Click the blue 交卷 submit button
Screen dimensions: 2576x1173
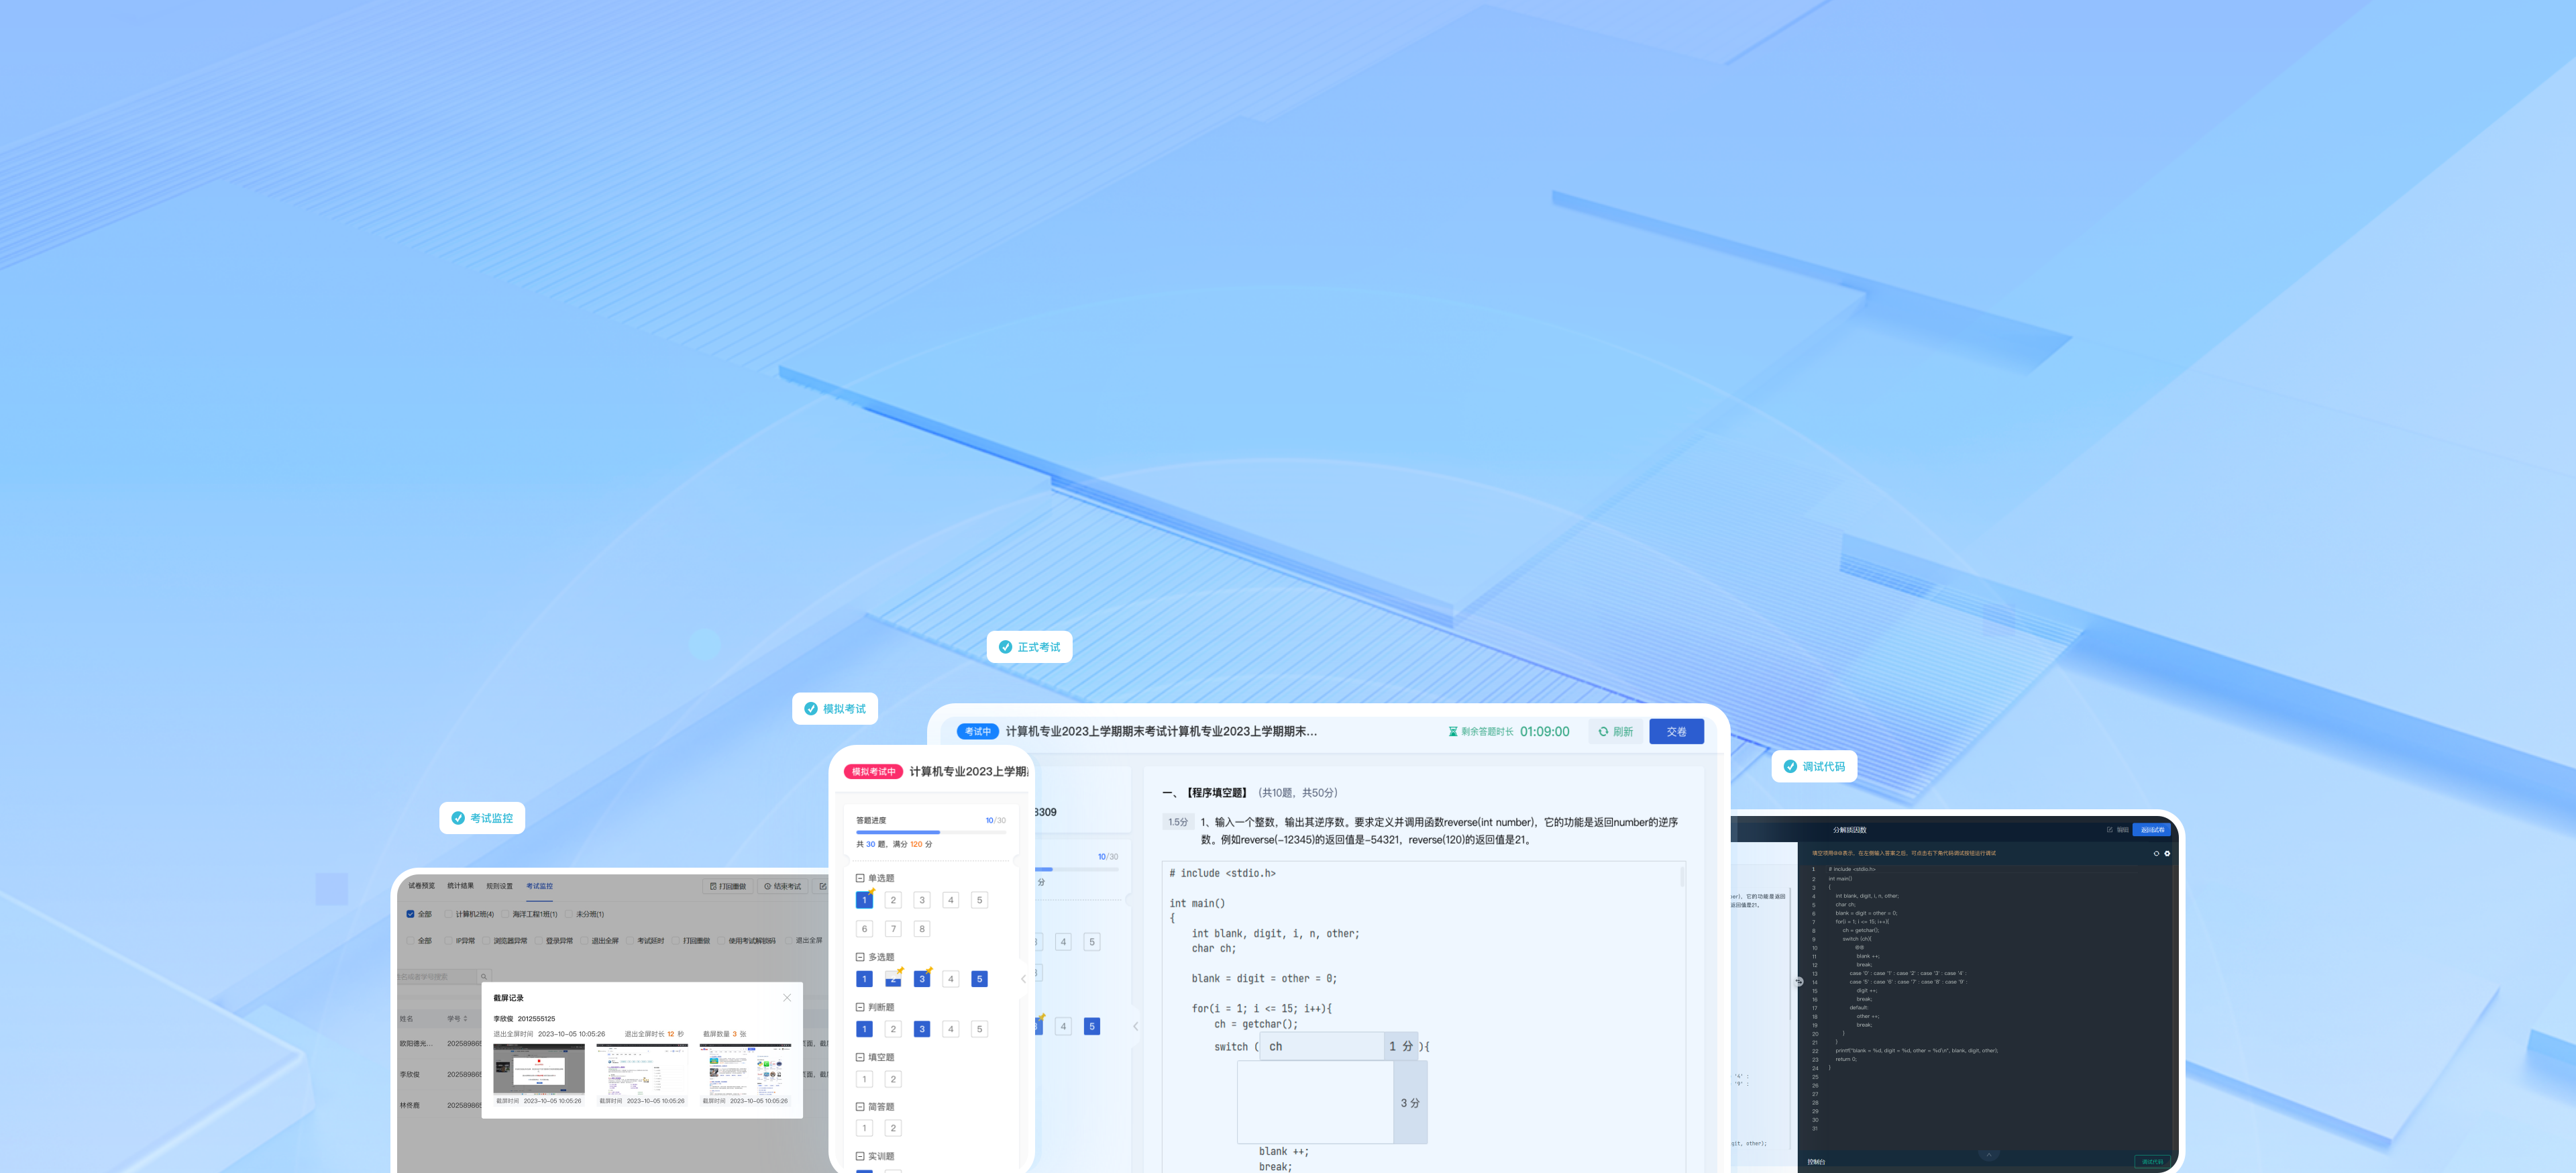point(1676,731)
